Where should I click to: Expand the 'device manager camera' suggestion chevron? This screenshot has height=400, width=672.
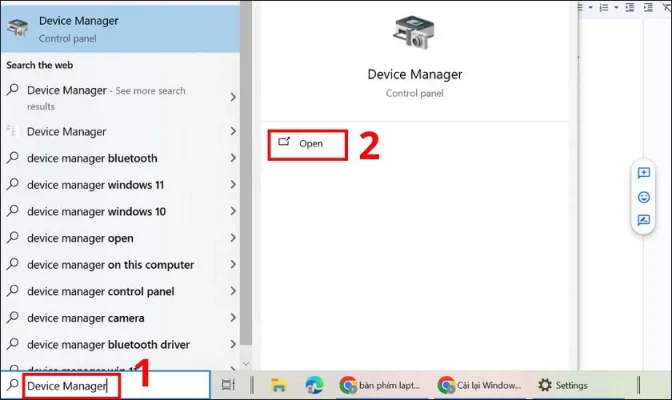[233, 319]
